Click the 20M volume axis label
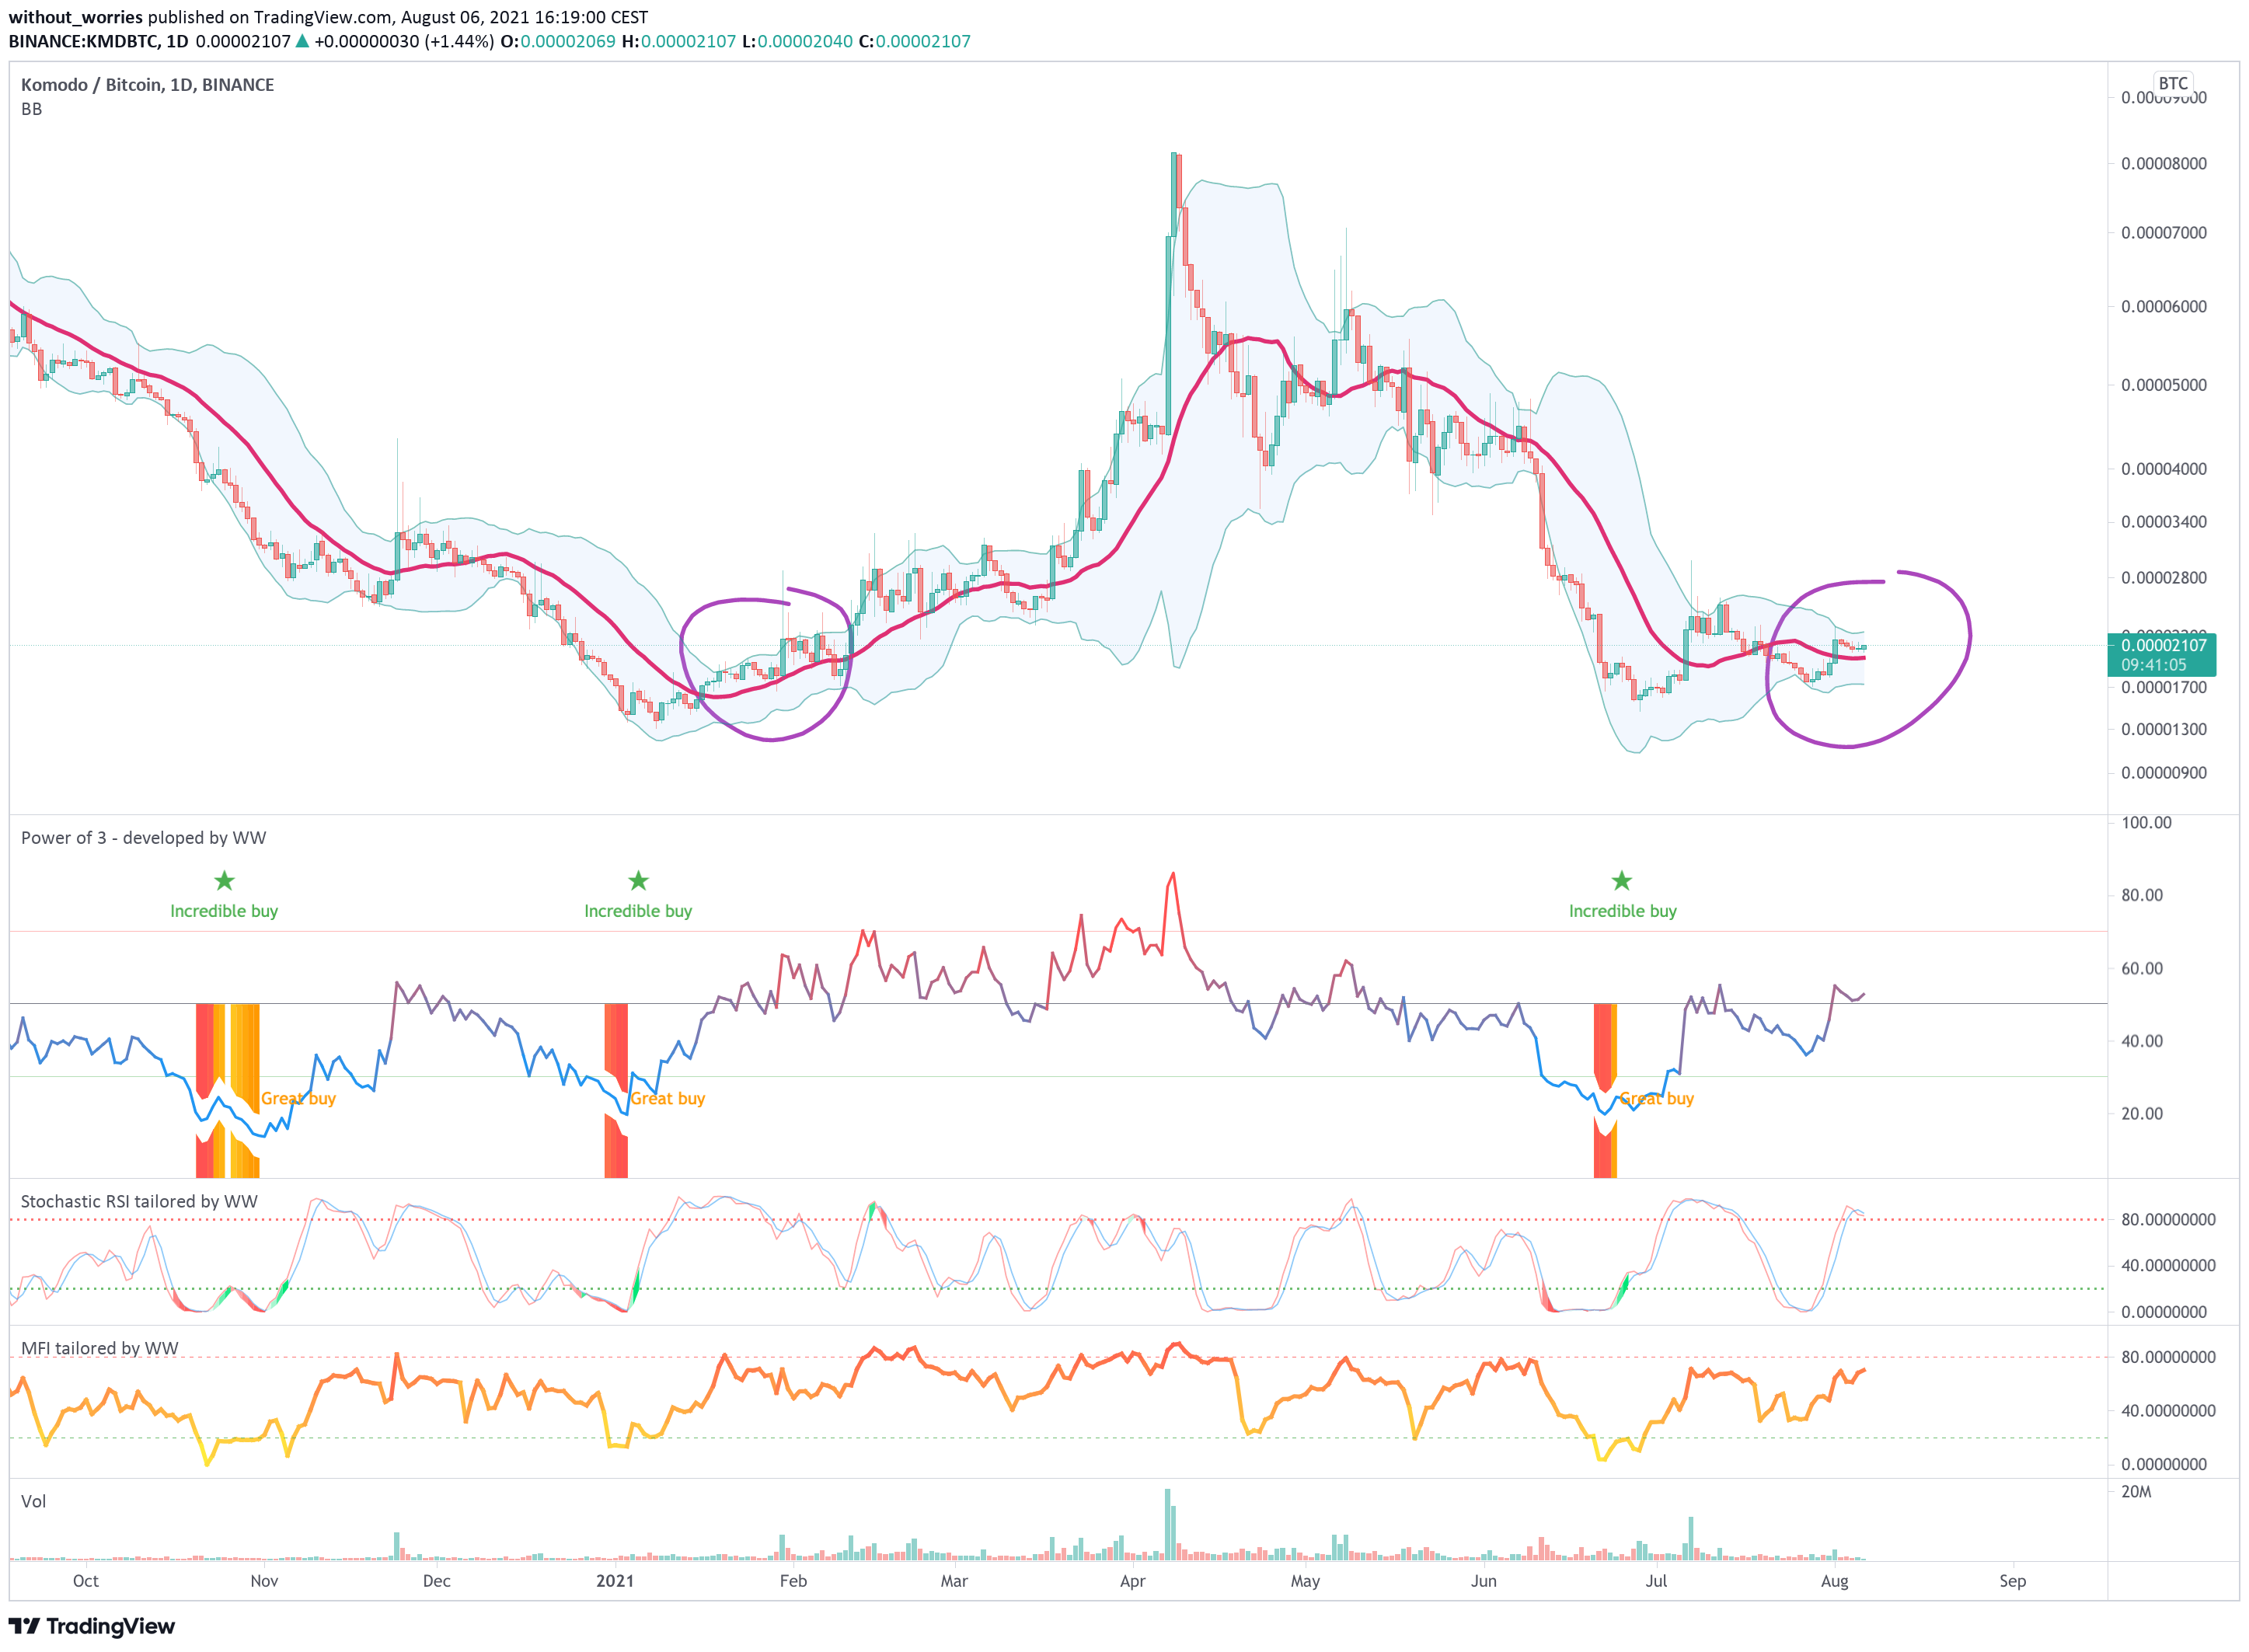Viewport: 2249px width, 1652px height. (2135, 1492)
